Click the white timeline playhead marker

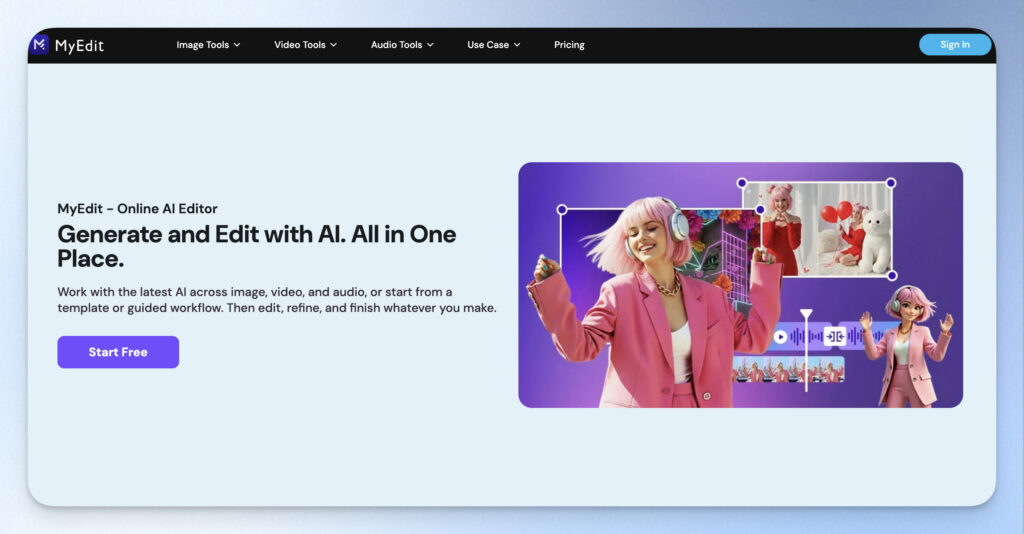[807, 351]
